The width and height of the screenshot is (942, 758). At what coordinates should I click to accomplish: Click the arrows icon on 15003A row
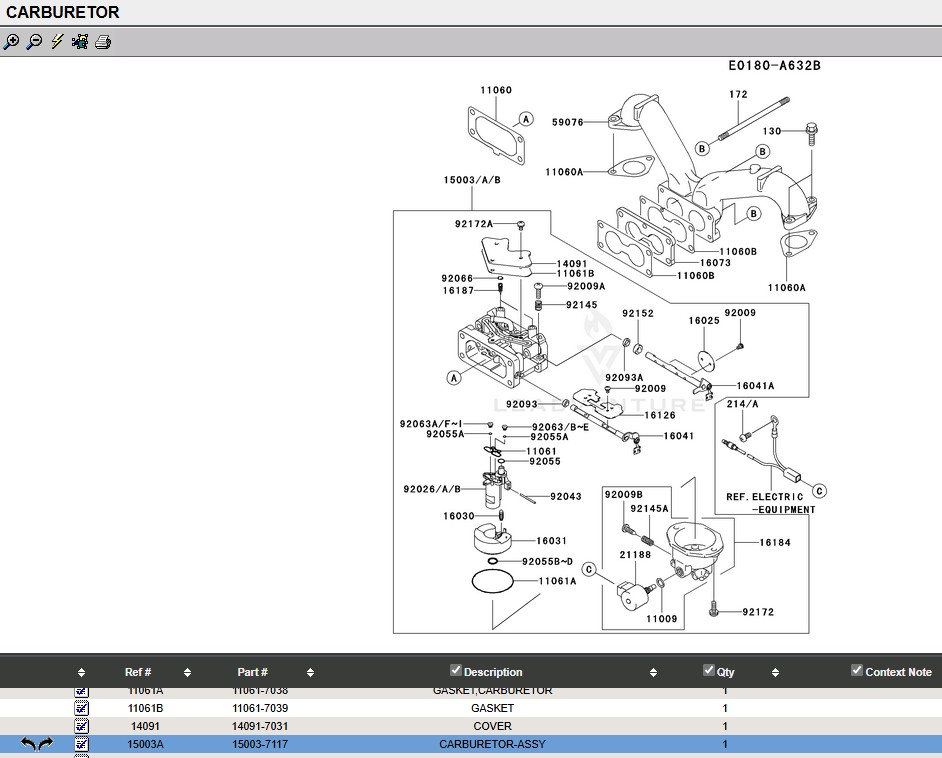[37, 744]
